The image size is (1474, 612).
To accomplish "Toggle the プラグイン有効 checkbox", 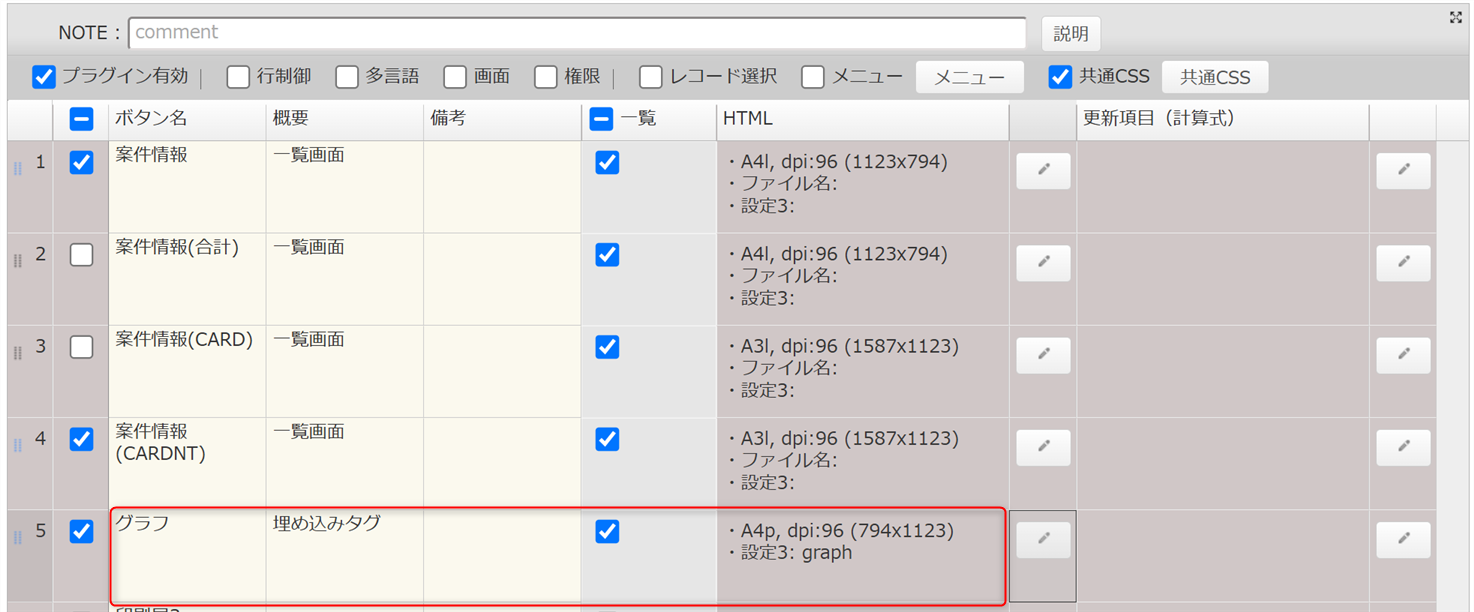I will (43, 77).
